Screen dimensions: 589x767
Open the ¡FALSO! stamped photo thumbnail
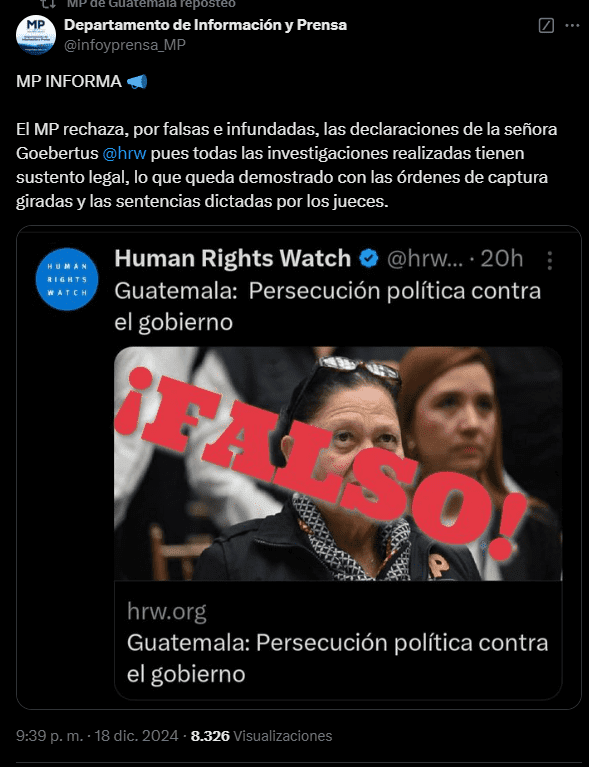click(338, 463)
